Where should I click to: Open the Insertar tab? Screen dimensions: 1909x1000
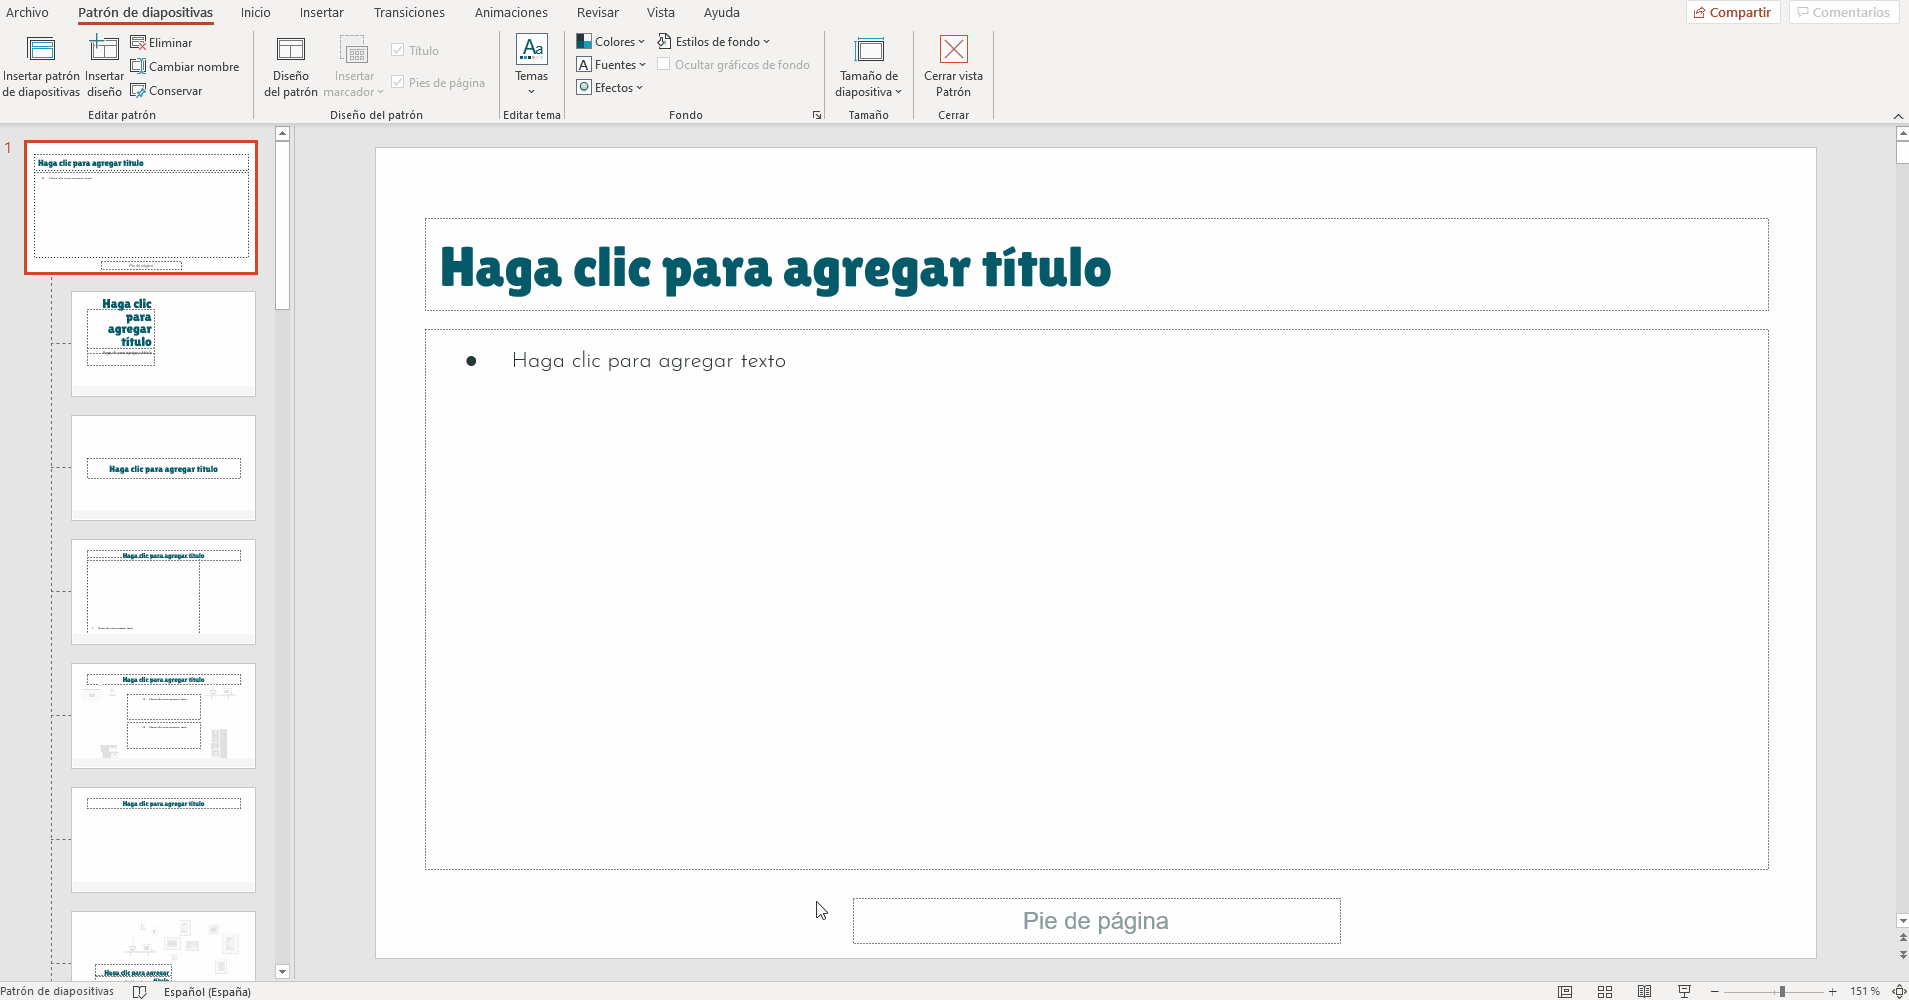point(322,12)
